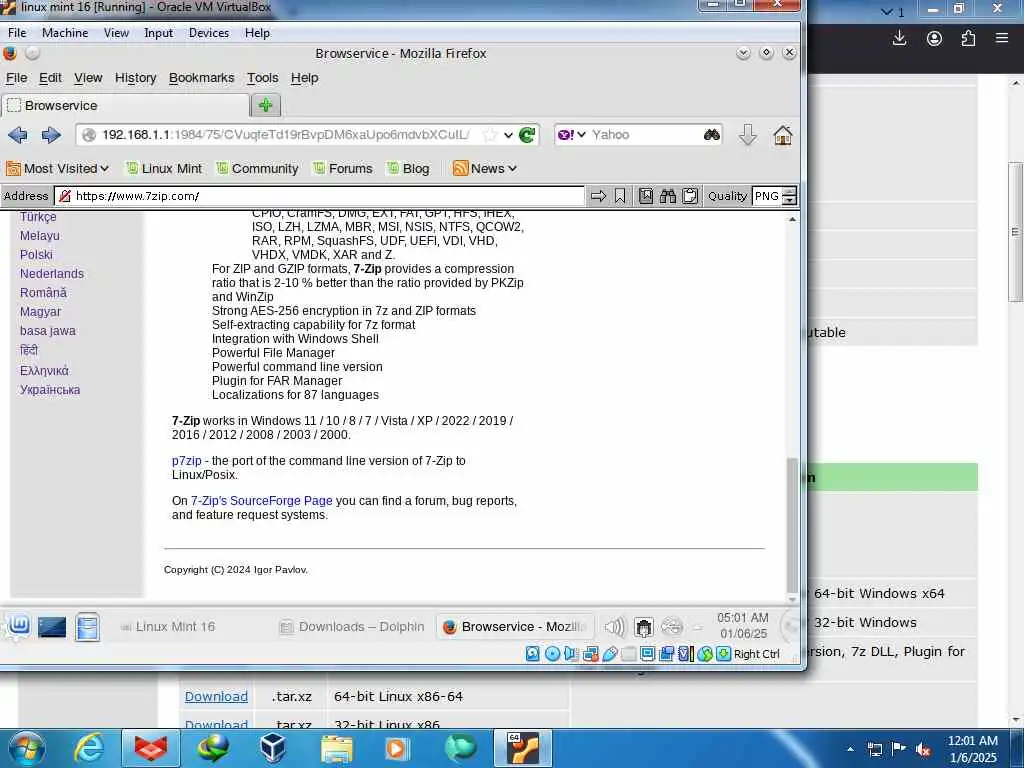1024x768 pixels.
Task: Open Firefox Bookmarks menu
Action: pos(201,78)
